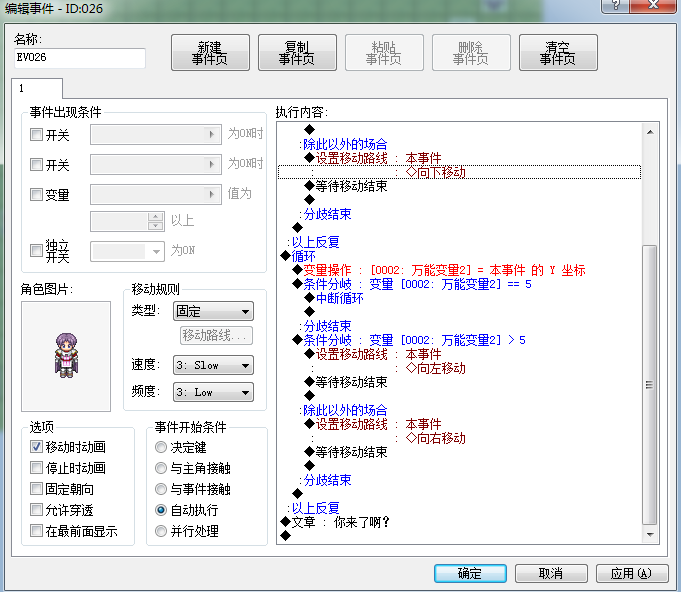Select the 并行处理 trigger radio button
Screen dimensions: 681x592
pyautogui.click(x=161, y=531)
